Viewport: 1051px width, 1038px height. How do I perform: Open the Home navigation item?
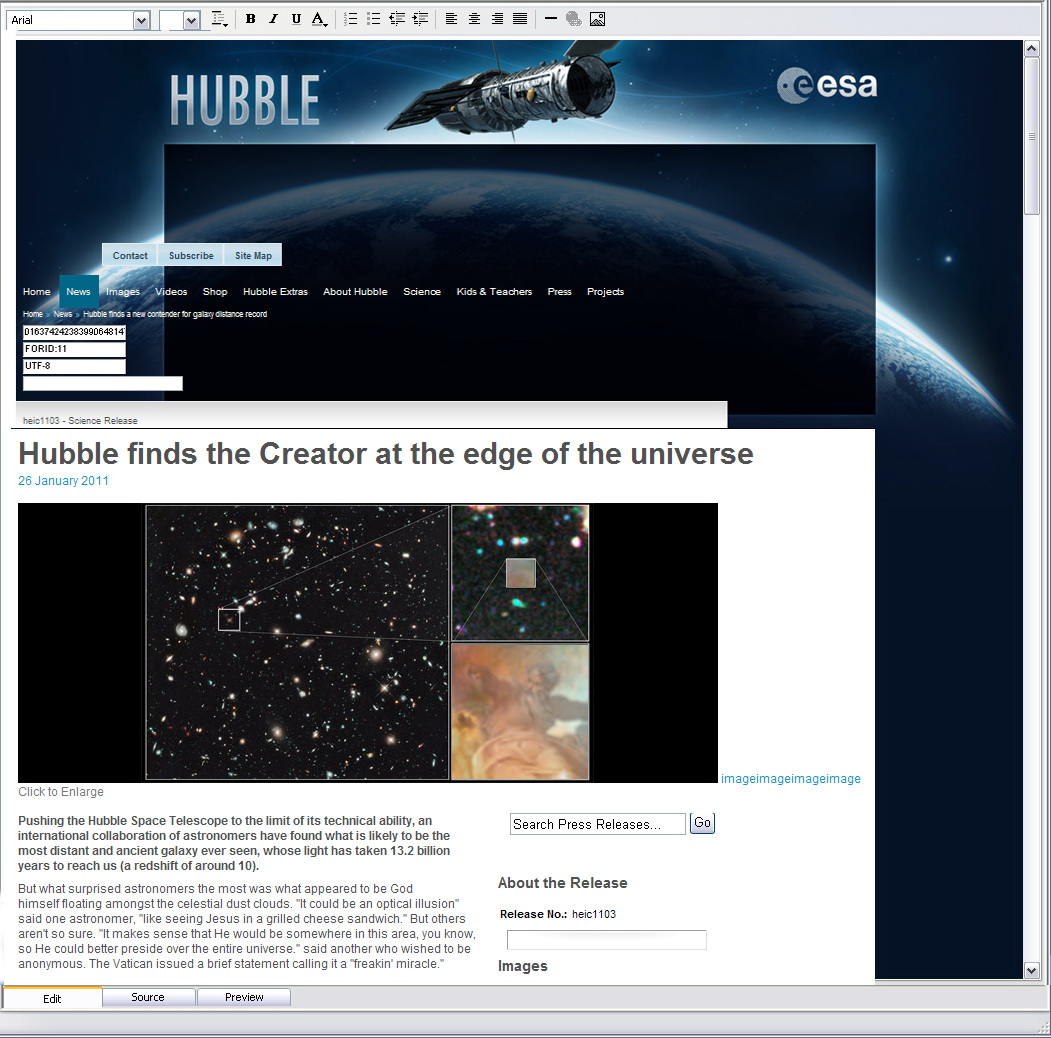36,291
